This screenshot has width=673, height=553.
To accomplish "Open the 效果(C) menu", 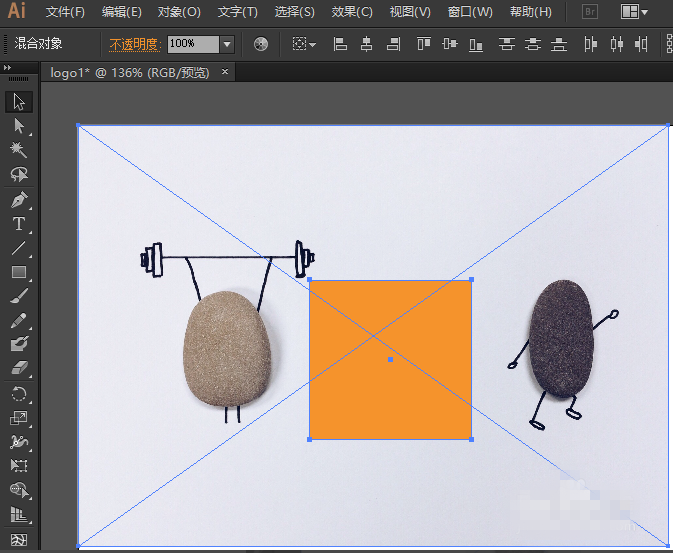I will coord(351,12).
